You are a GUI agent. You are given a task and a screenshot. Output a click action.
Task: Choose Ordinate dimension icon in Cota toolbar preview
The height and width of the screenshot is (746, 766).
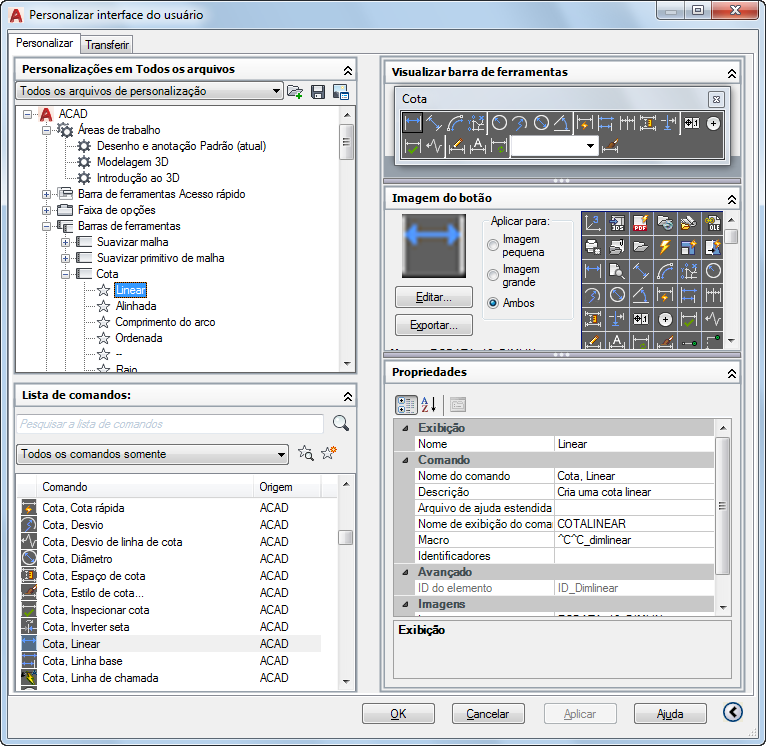pyautogui.click(x=476, y=123)
